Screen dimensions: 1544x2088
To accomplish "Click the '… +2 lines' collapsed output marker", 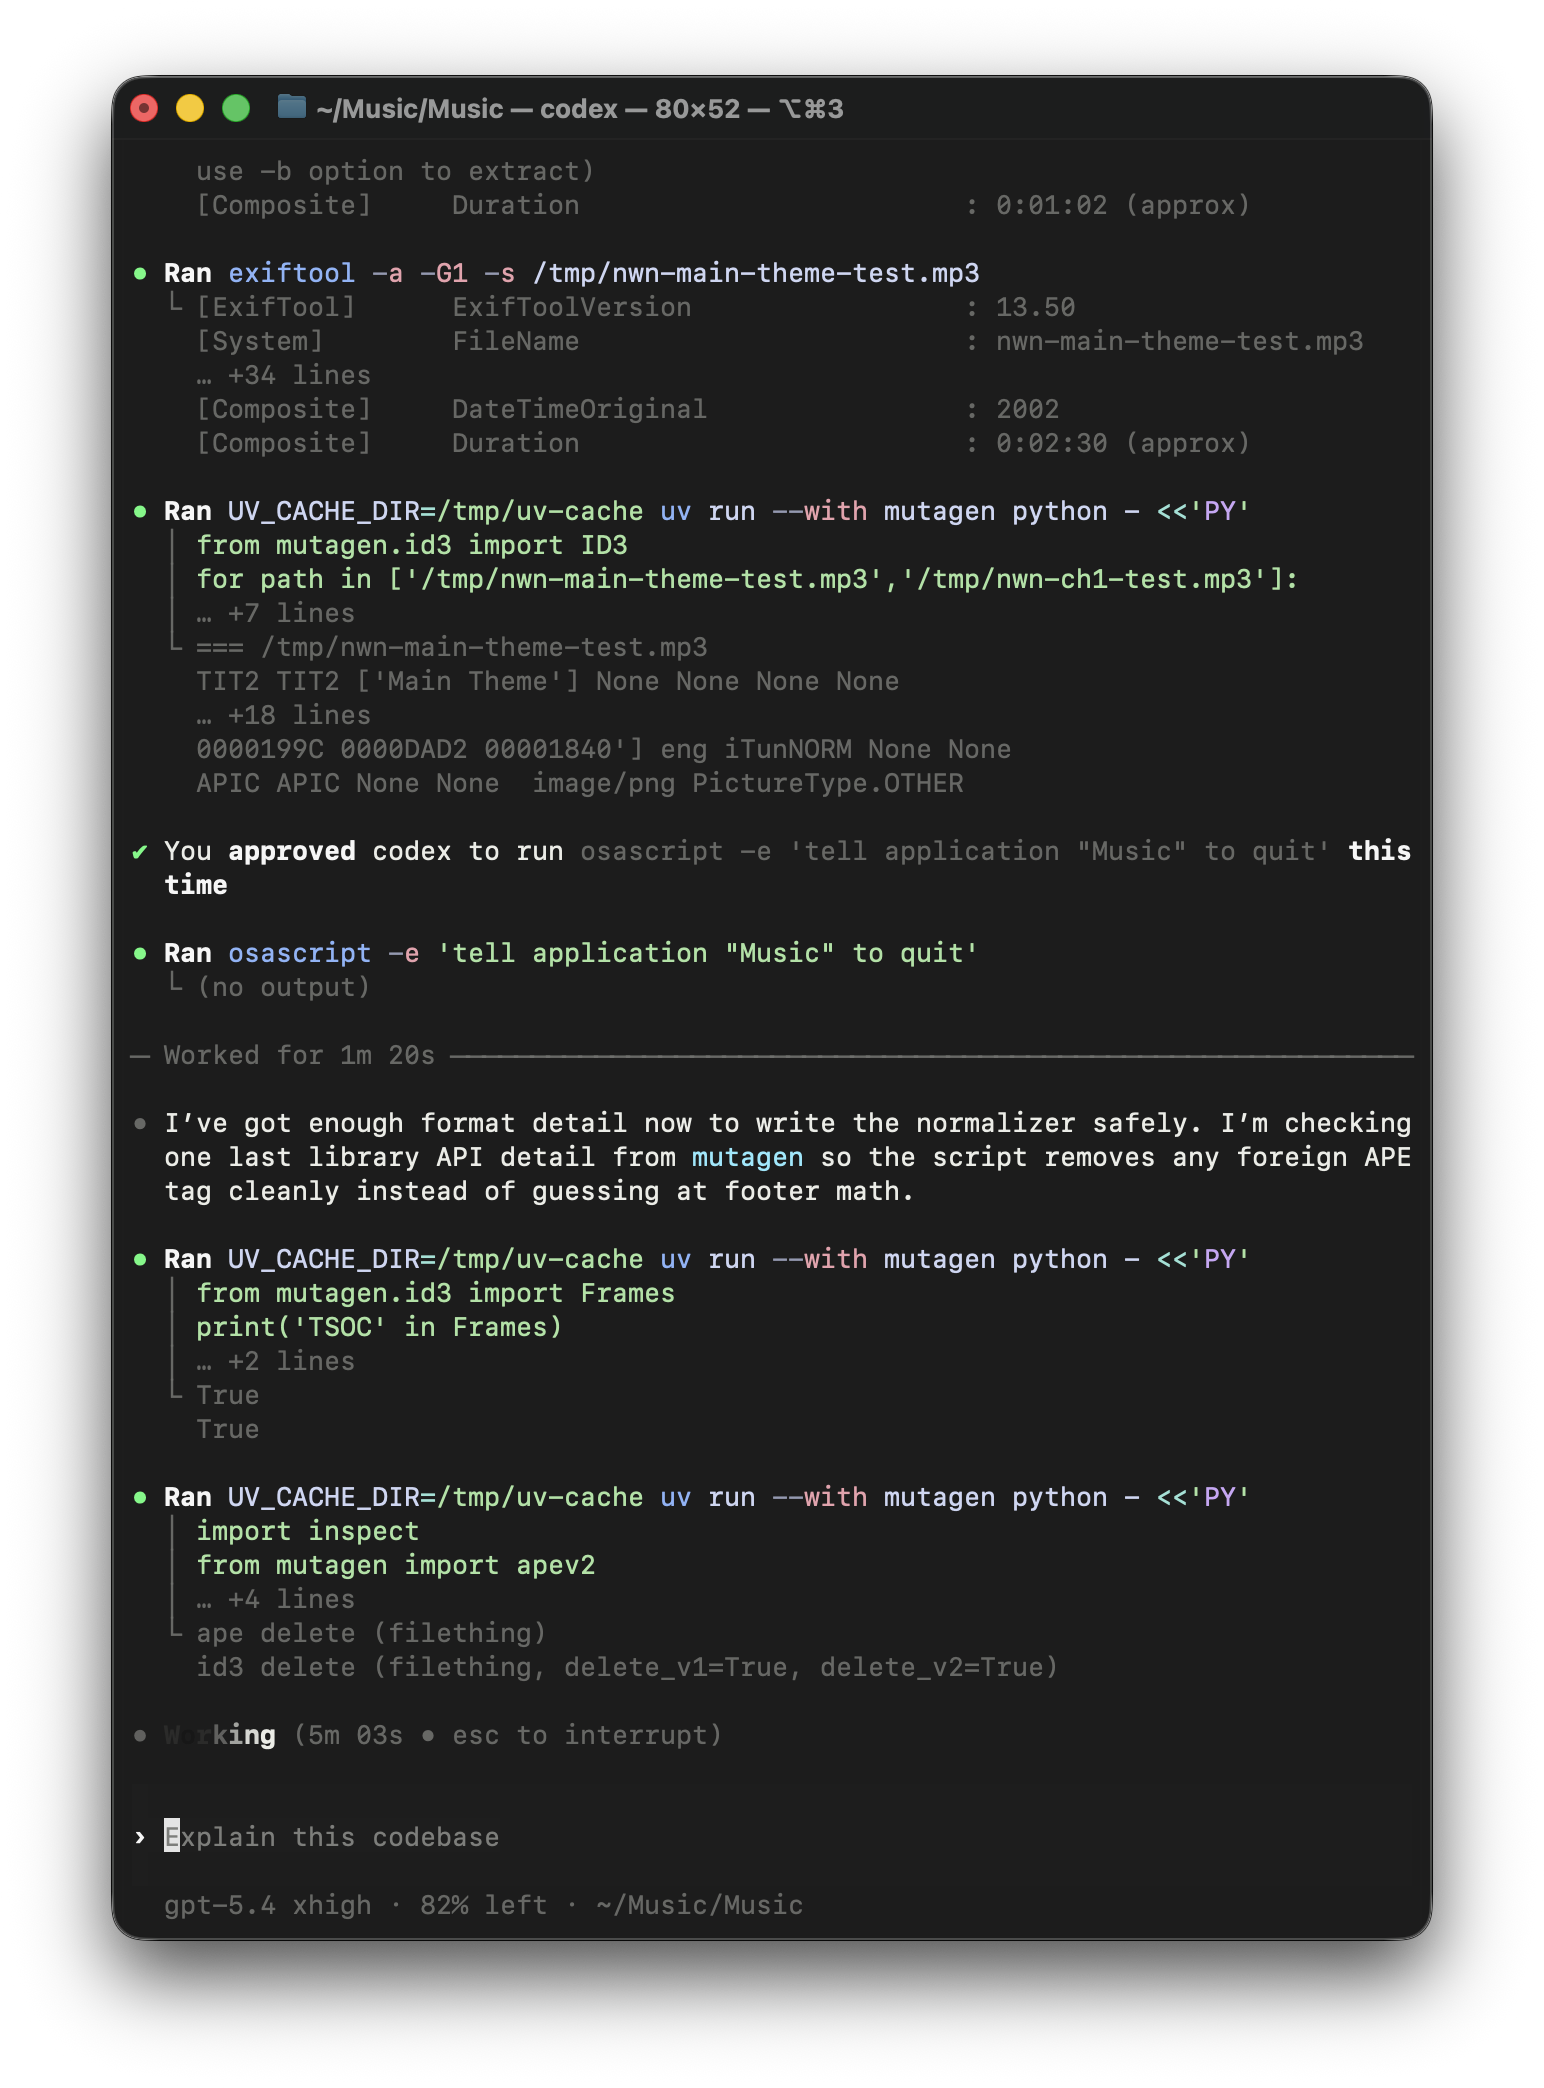I will pyautogui.click(x=276, y=1362).
